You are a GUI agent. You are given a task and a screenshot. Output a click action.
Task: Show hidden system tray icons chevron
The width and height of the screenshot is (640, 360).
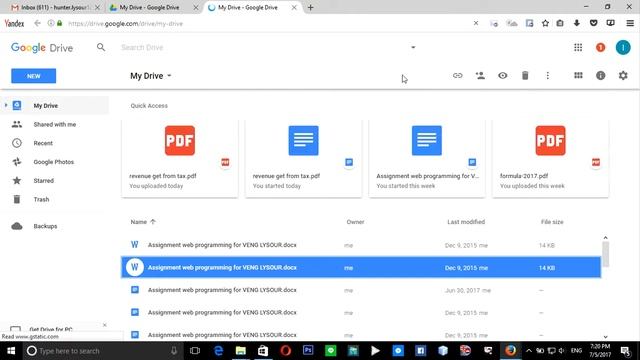click(529, 351)
